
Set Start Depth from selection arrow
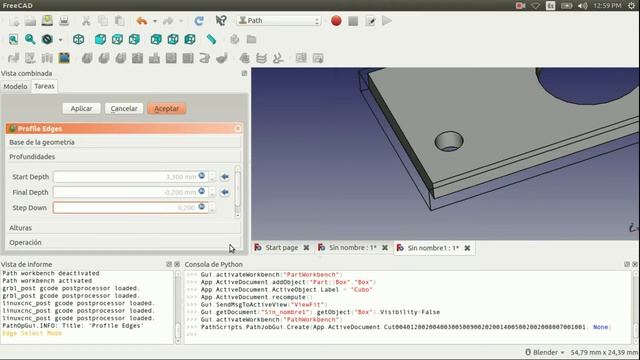(x=224, y=177)
